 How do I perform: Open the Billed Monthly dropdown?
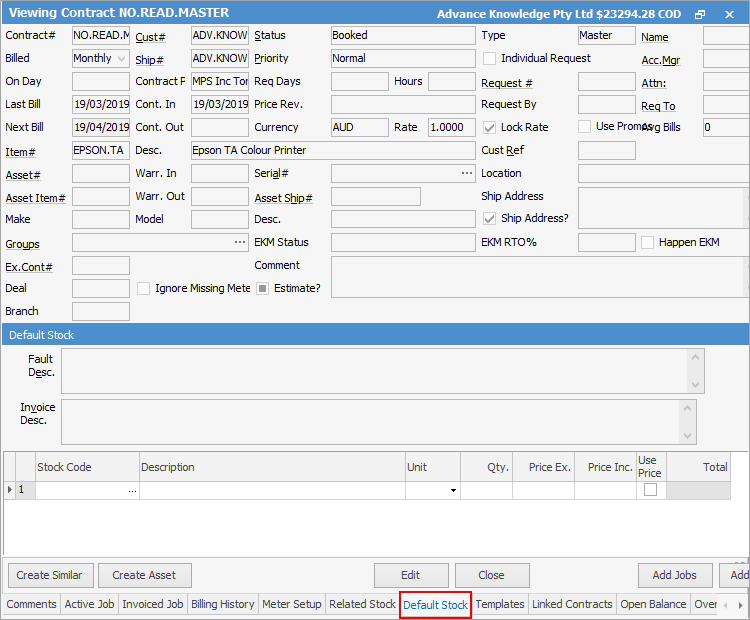tap(121, 59)
